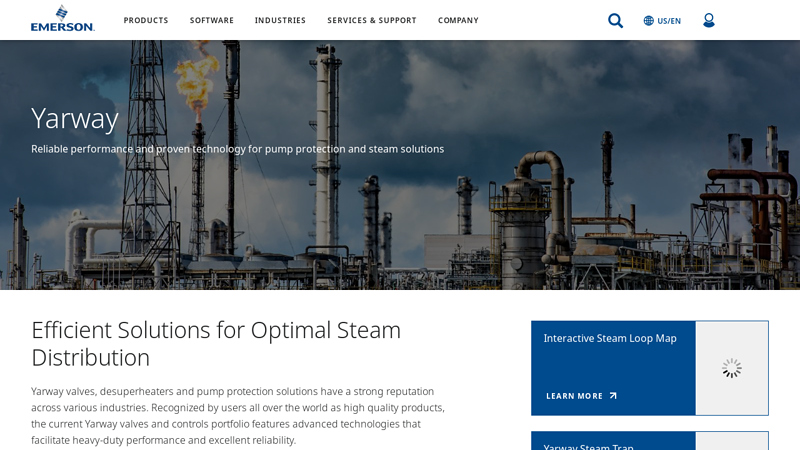Click the Efficient Solutions for Optimal Steam heading
The image size is (800, 450).
point(216,343)
